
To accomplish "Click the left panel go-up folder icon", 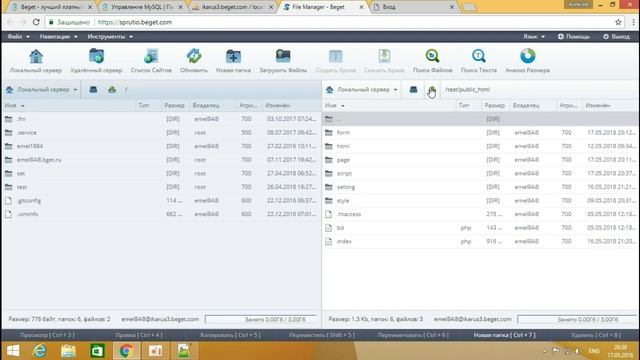I will point(112,89).
